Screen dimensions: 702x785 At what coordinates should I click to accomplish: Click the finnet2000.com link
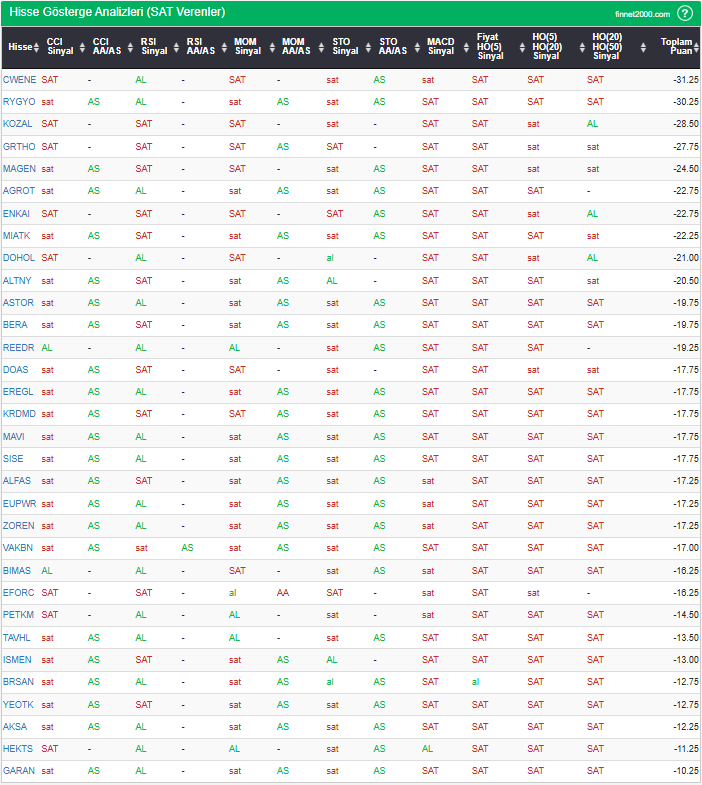tap(642, 14)
